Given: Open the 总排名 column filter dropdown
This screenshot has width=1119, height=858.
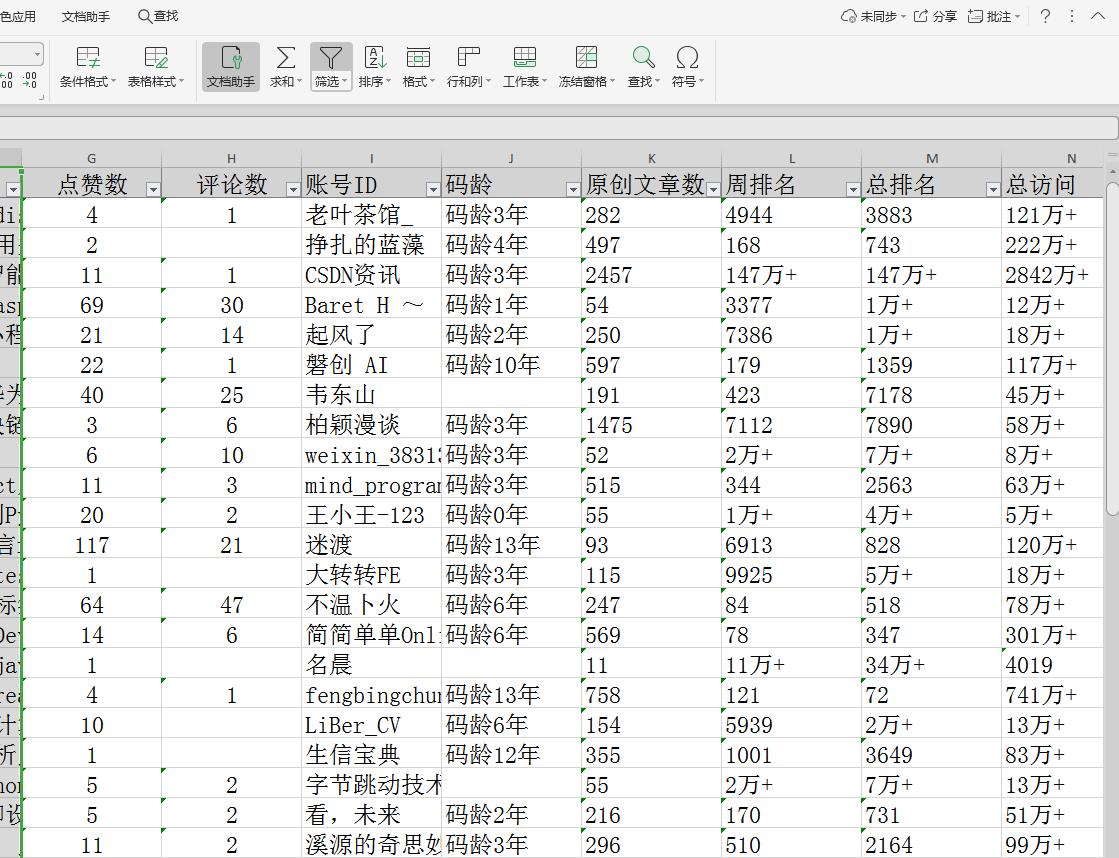Looking at the screenshot, I should click(992, 188).
